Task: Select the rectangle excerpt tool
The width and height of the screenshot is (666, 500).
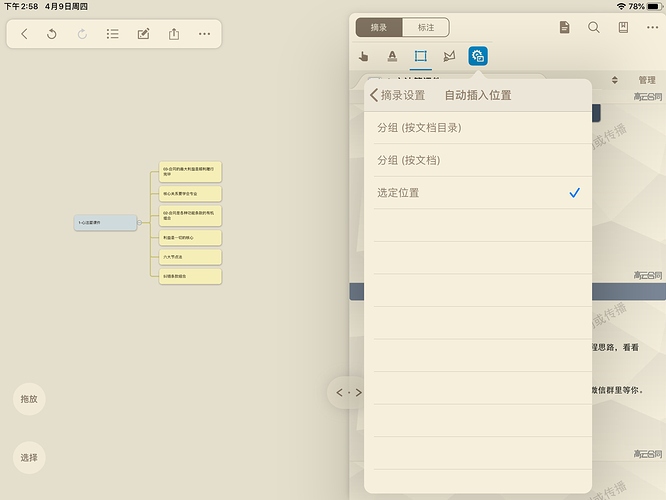Action: pos(420,56)
